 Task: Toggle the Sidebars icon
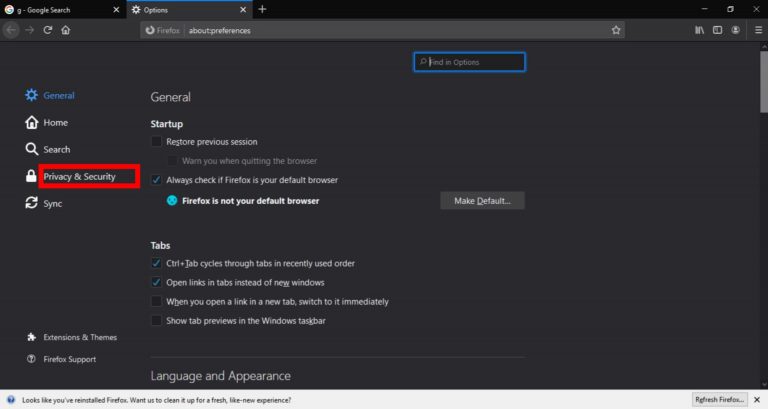click(x=717, y=30)
